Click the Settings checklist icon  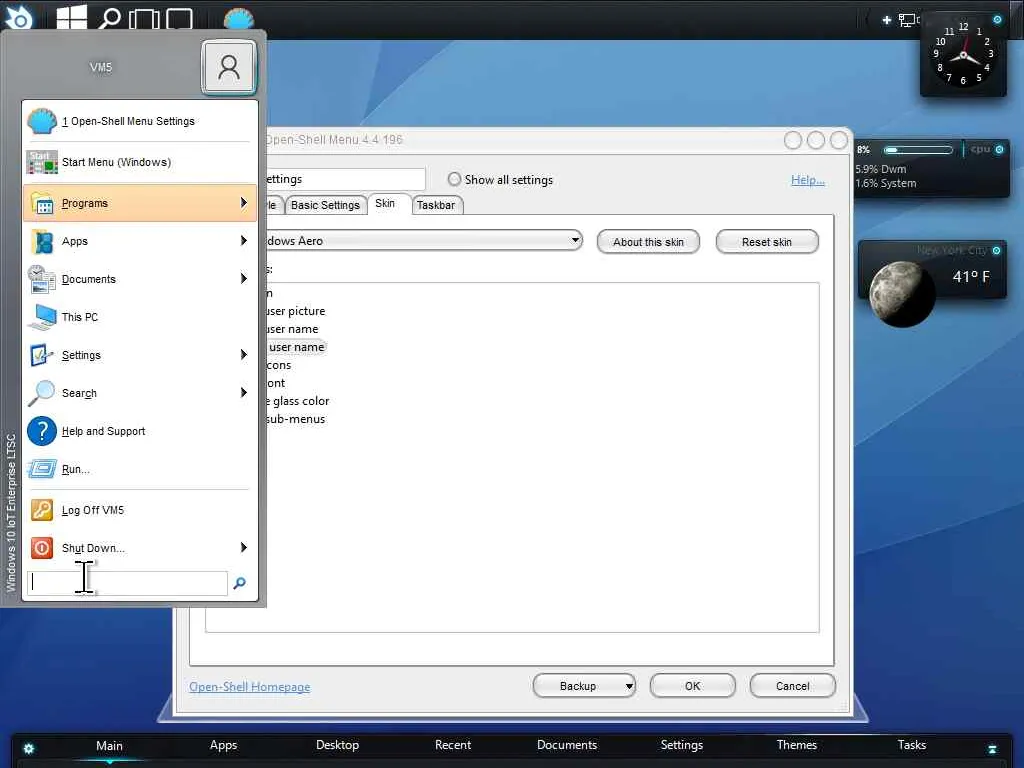pyautogui.click(x=42, y=355)
